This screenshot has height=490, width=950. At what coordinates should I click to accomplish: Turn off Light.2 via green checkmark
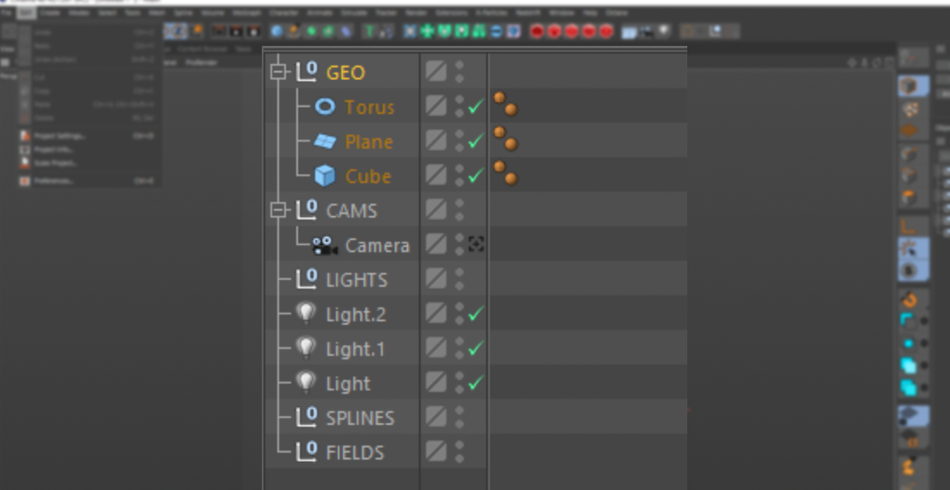476,314
